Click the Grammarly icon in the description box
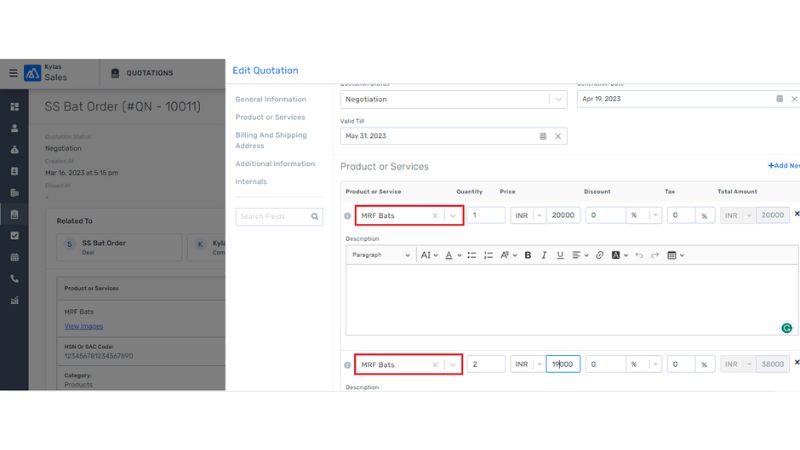Viewport: 800px width, 450px height. (787, 328)
